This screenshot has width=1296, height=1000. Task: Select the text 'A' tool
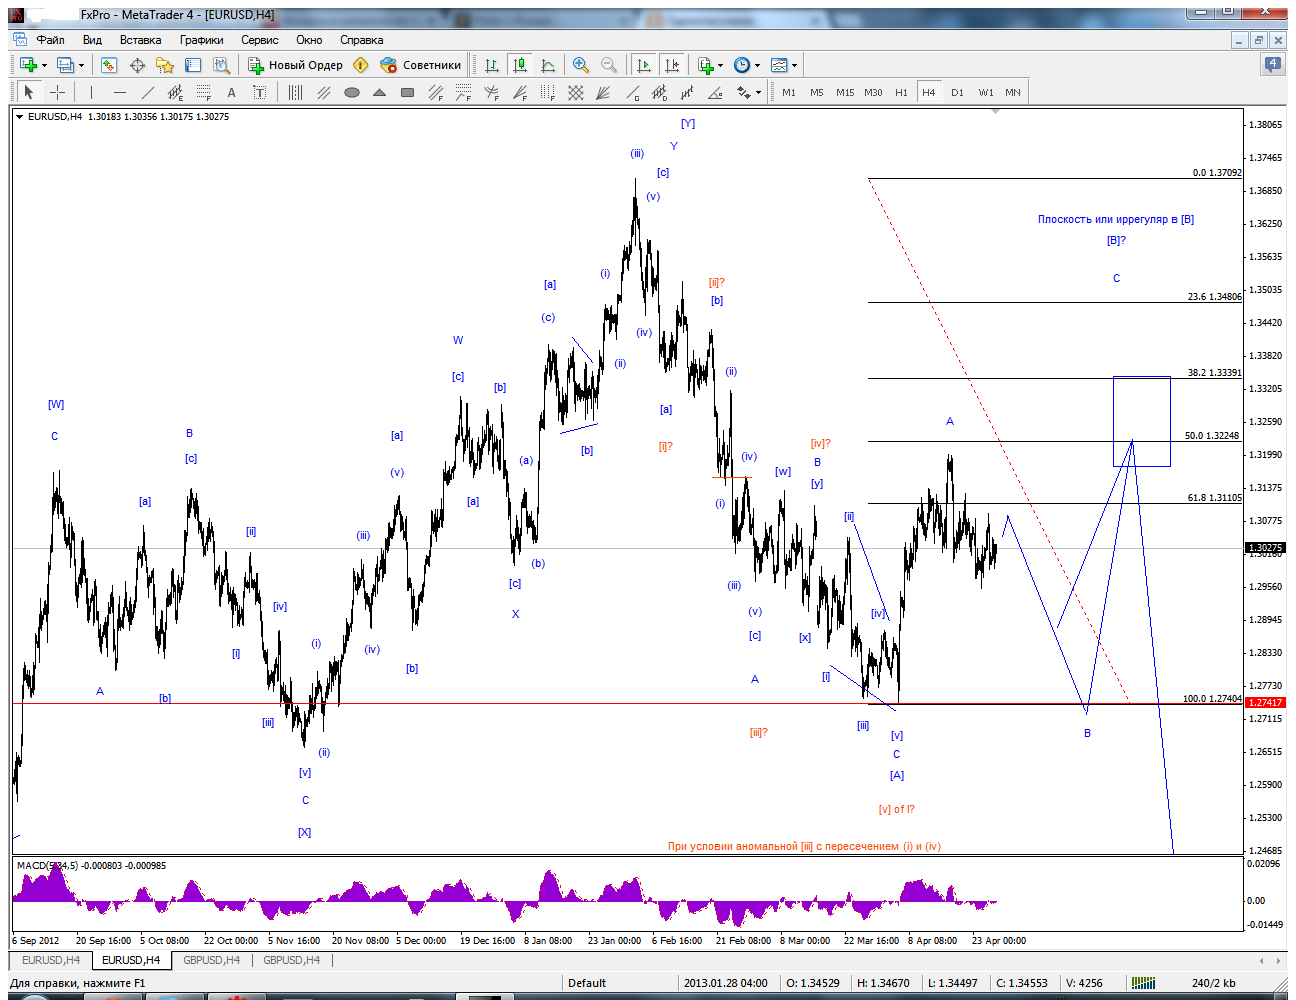pyautogui.click(x=231, y=92)
